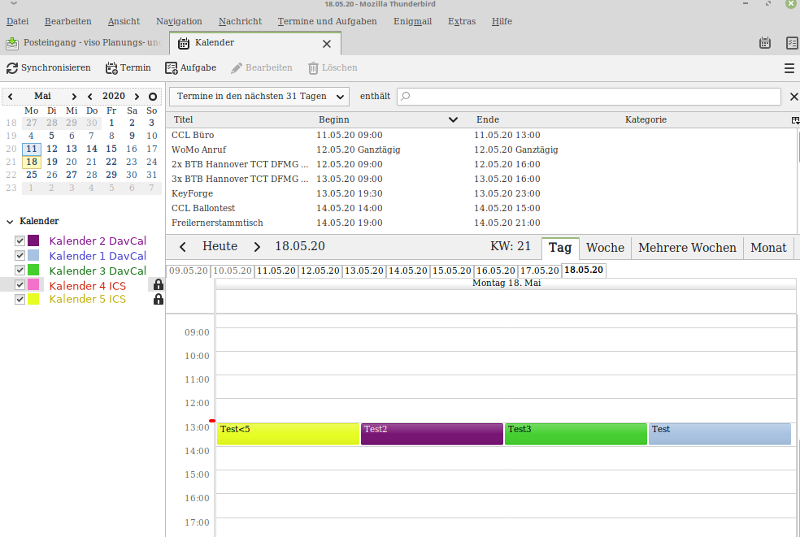Click the Heute button
Viewport: 800px width, 537px height.
tap(220, 247)
